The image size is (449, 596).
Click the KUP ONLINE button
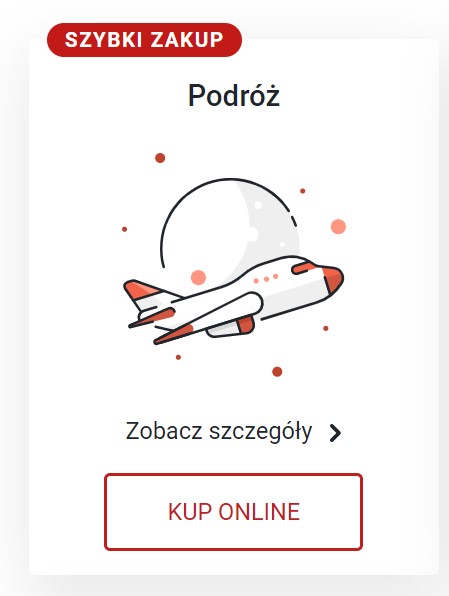233,512
